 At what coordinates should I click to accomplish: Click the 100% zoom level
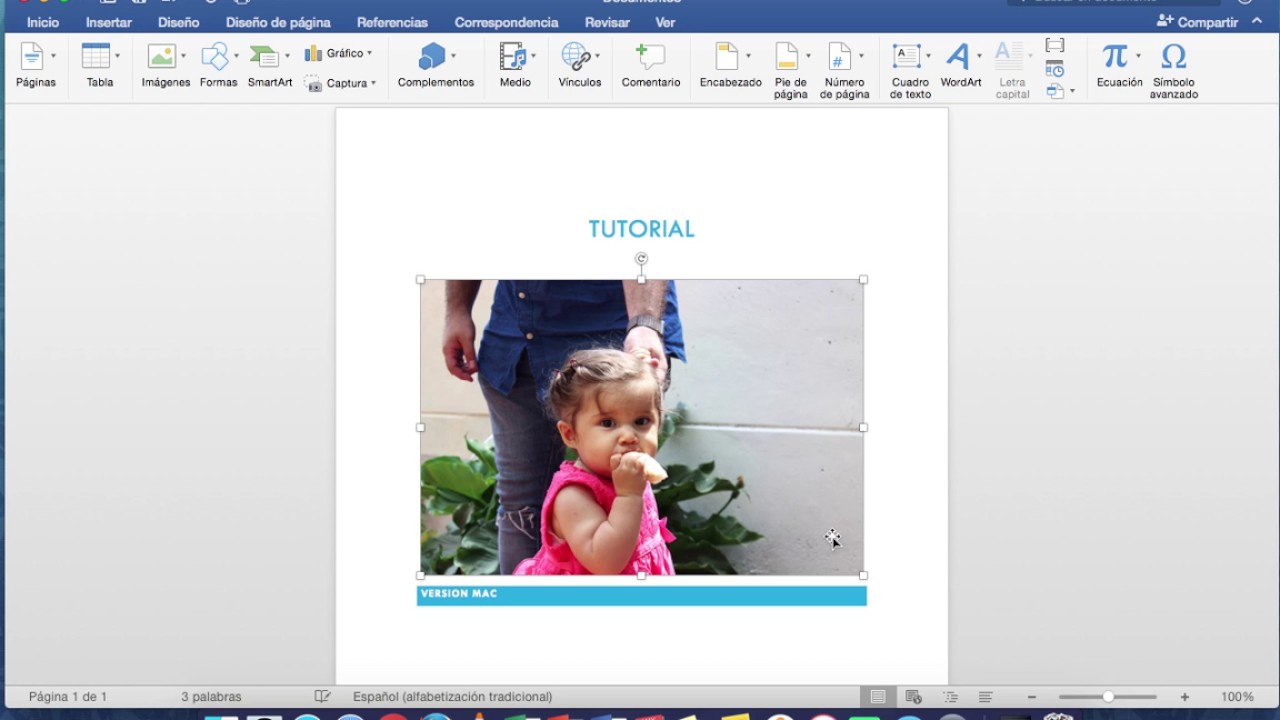tap(1237, 696)
